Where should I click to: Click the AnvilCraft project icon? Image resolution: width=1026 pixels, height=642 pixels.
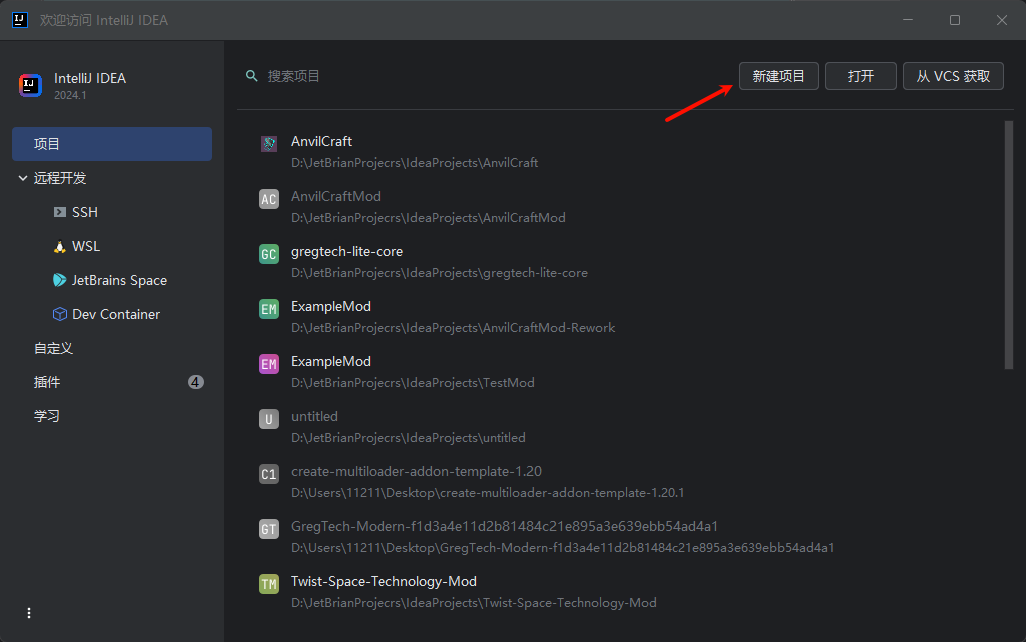tap(268, 144)
